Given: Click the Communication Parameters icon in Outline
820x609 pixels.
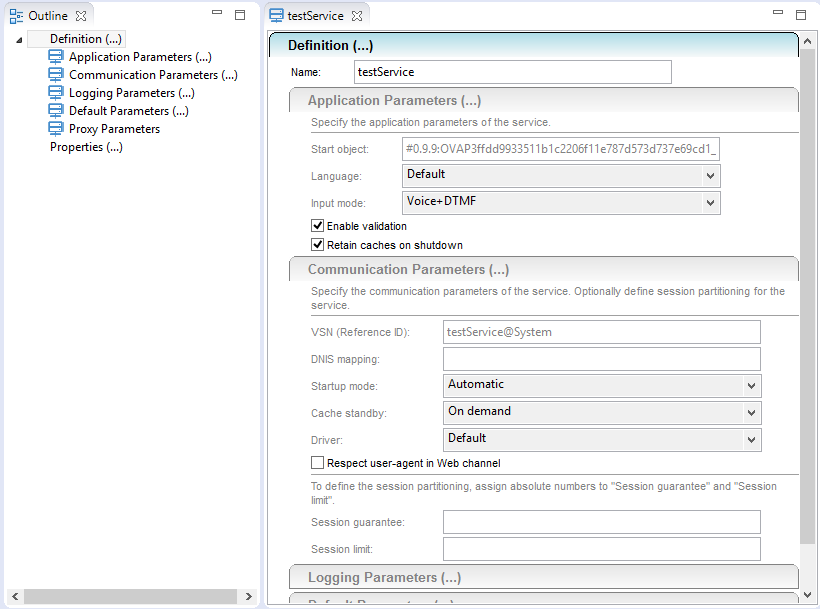Looking at the screenshot, I should point(55,75).
